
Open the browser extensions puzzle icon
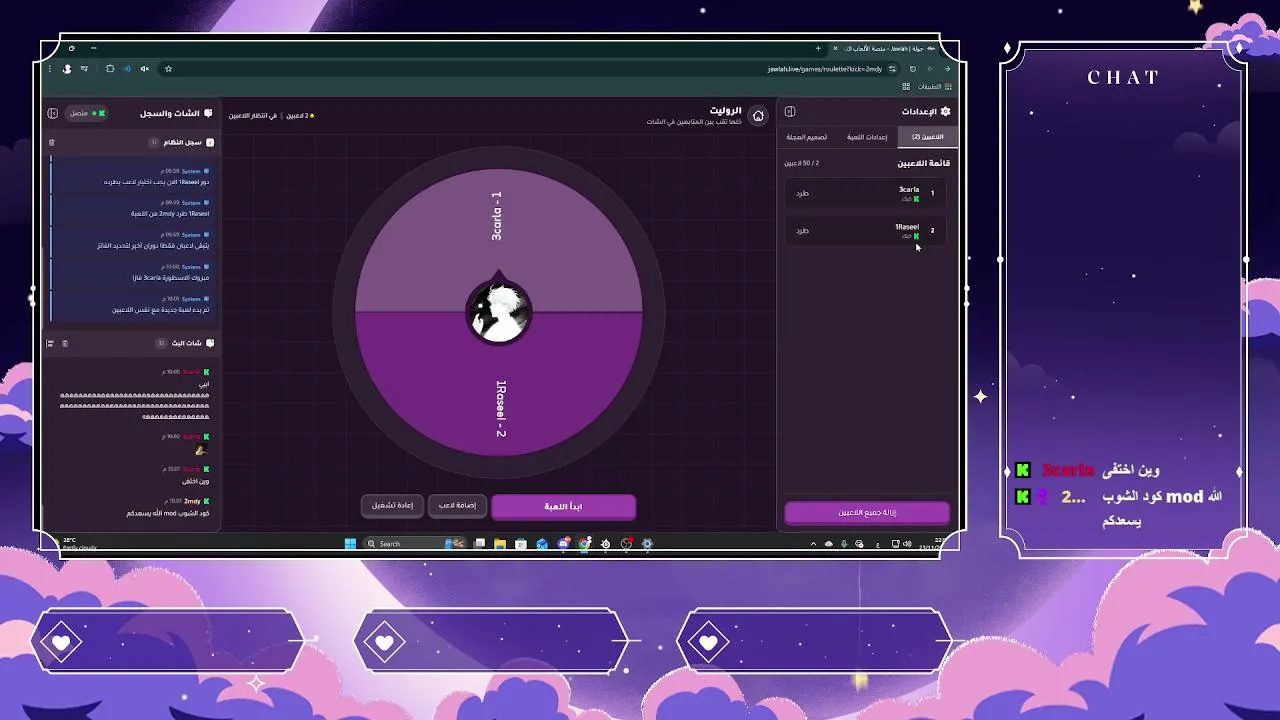(x=109, y=69)
